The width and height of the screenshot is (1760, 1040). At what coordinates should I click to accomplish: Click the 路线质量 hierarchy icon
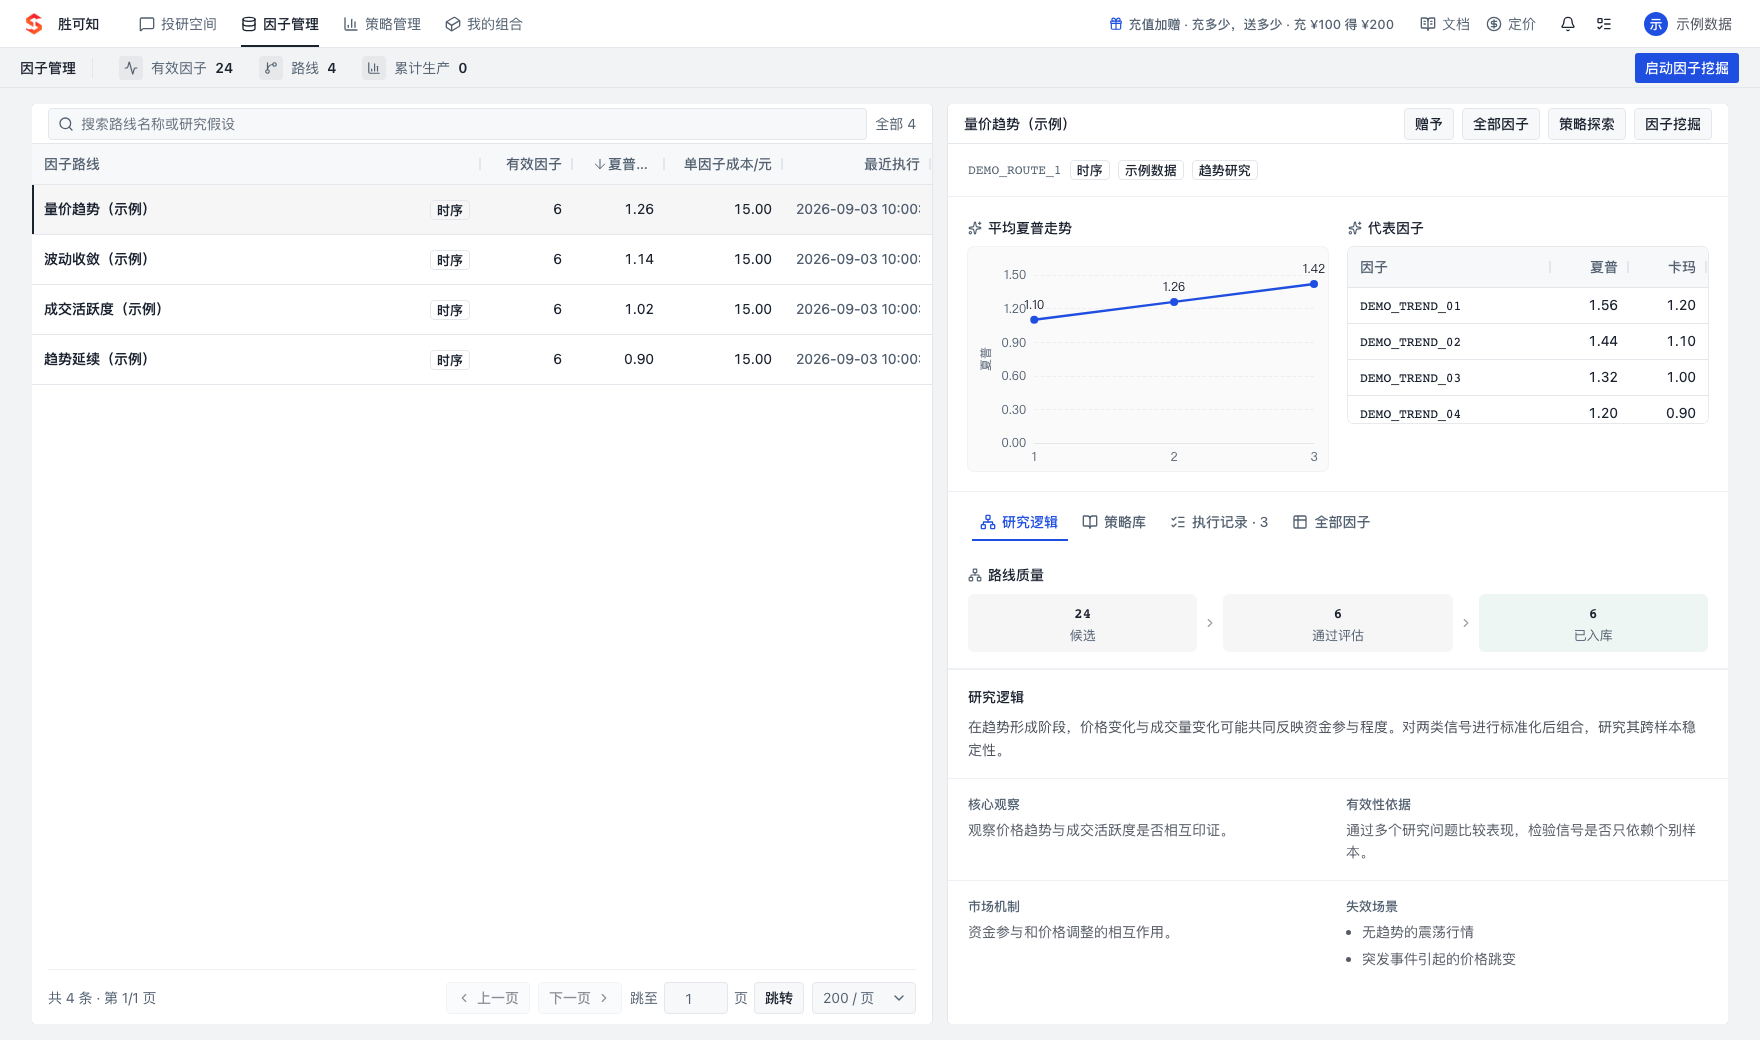[x=975, y=575]
